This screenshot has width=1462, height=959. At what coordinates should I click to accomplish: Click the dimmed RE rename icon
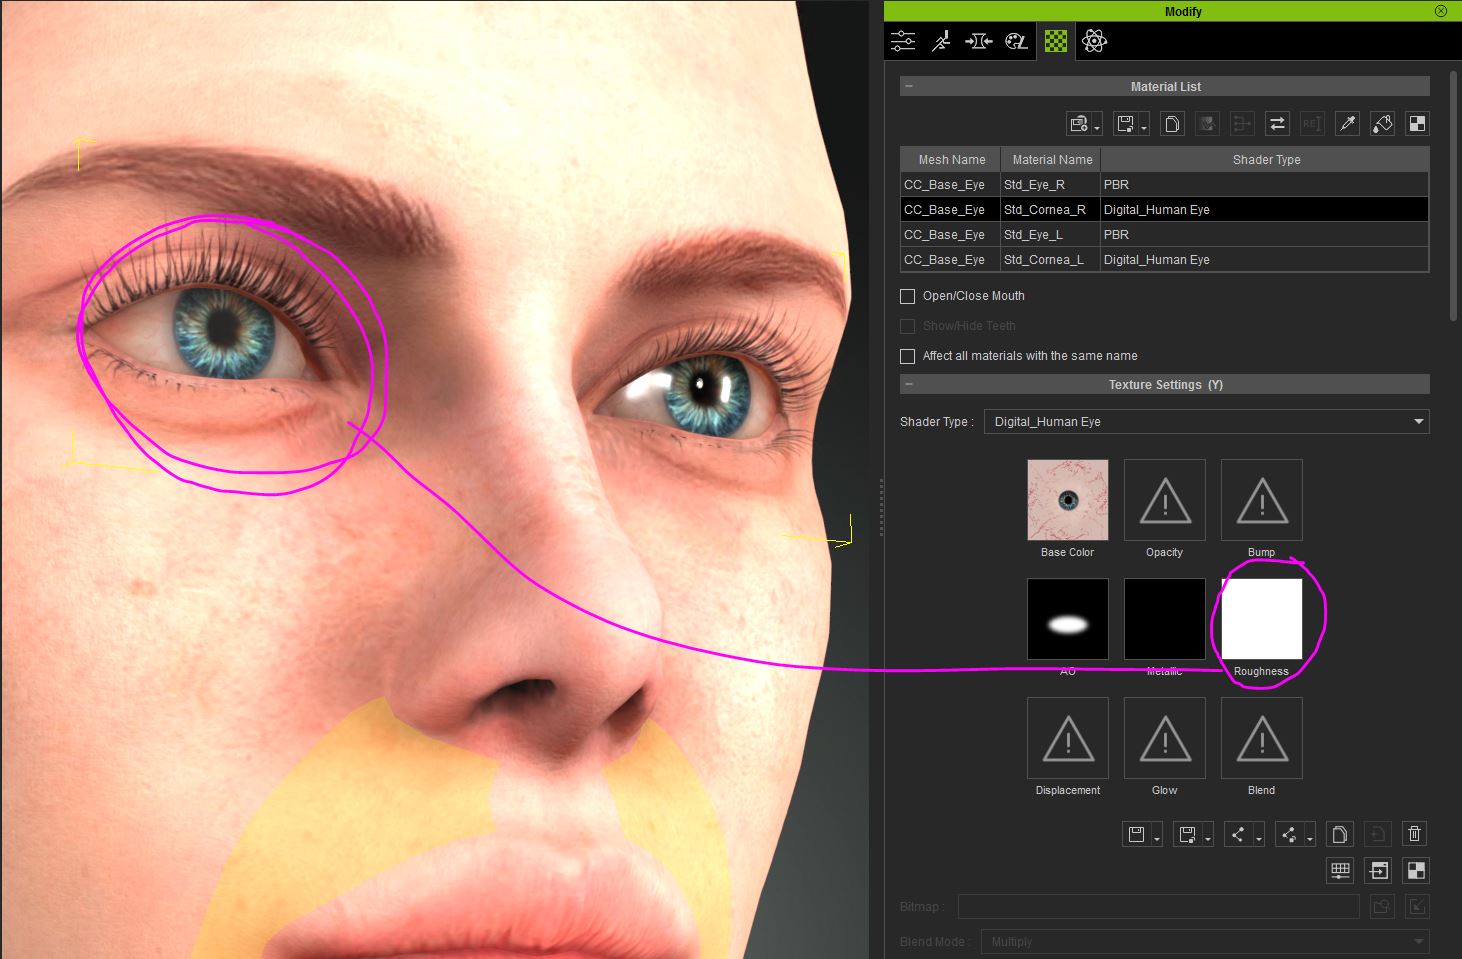coord(1312,124)
